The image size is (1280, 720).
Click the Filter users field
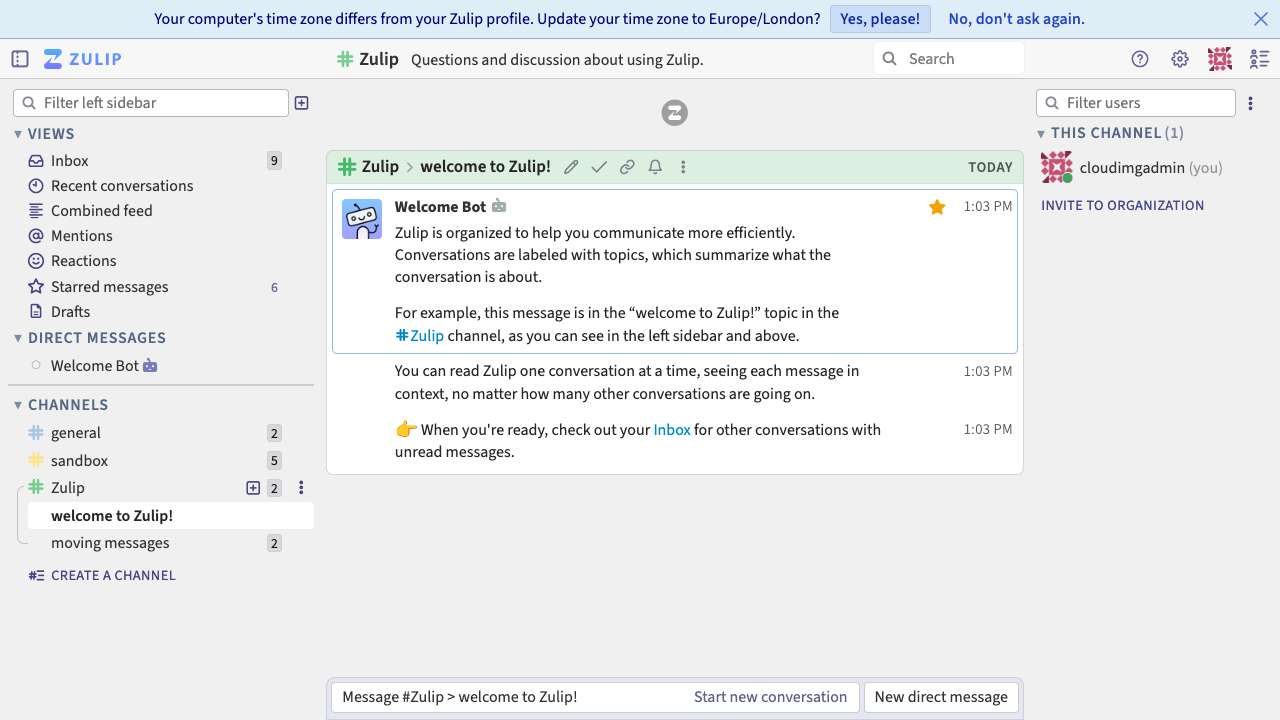(1136, 103)
